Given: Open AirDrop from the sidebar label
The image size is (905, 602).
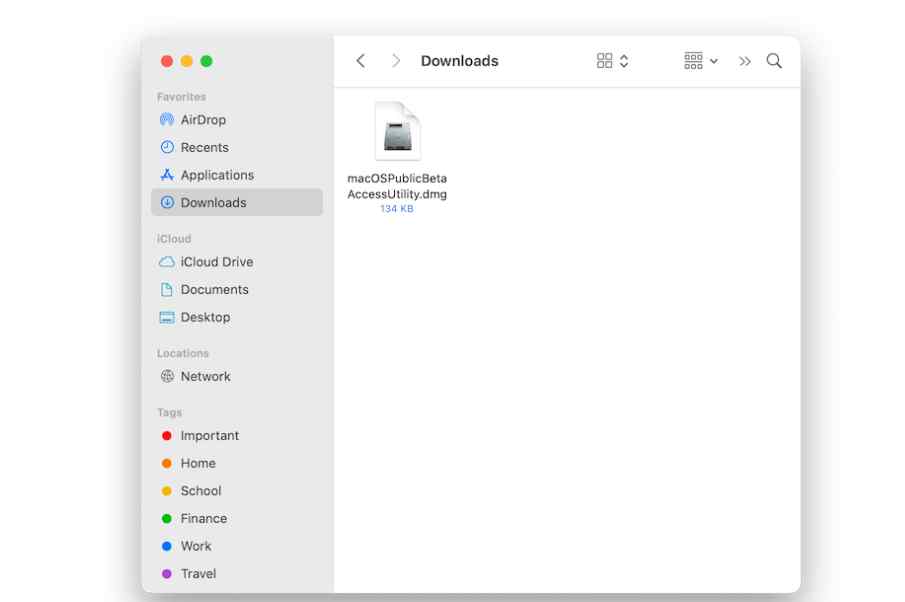Looking at the screenshot, I should click(203, 119).
